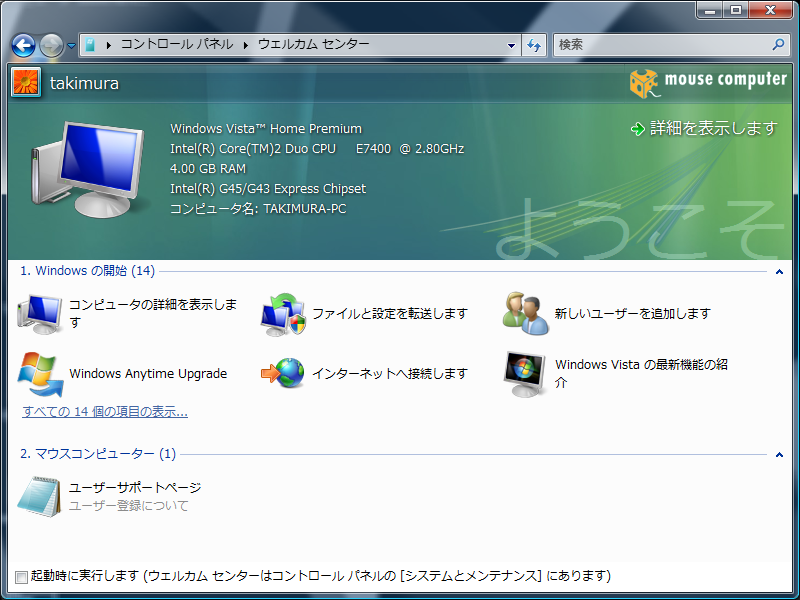Click the Windows Vista の最新機能の紹介 monitor icon
Screen dimensions: 800x600
pos(524,374)
